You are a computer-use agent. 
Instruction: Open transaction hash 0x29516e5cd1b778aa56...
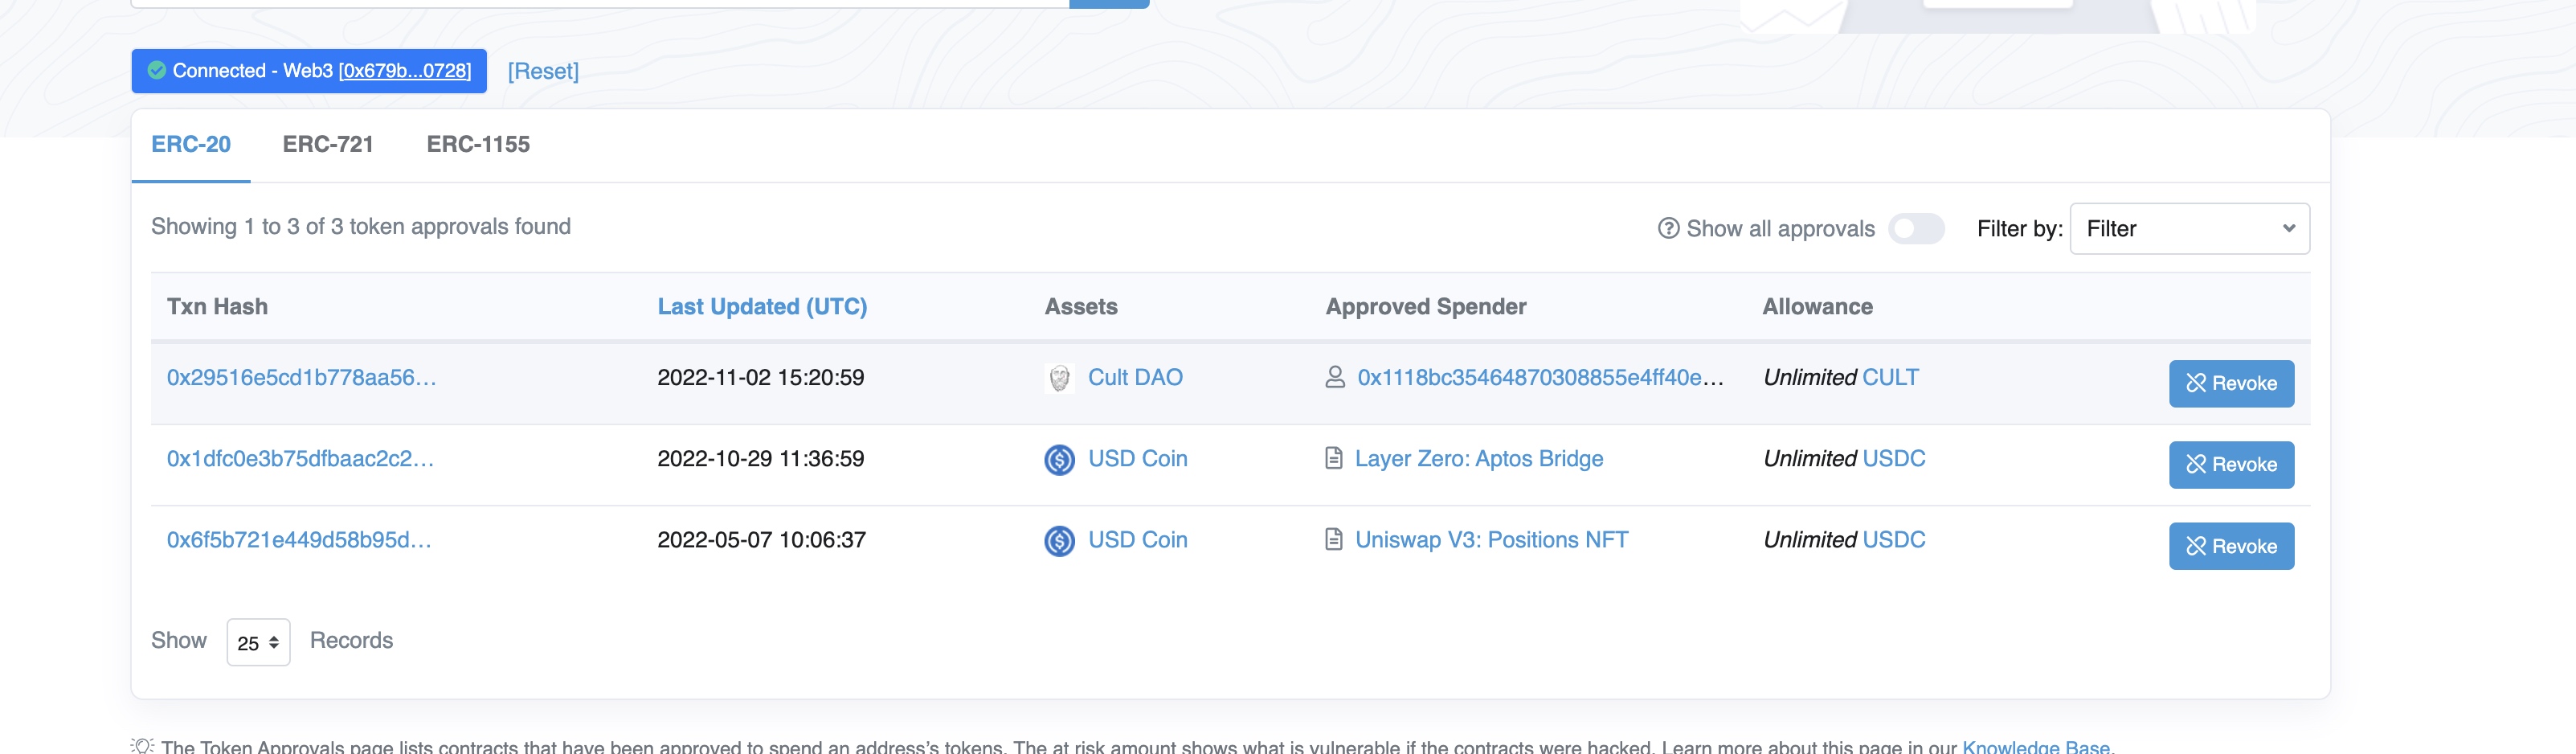[301, 377]
